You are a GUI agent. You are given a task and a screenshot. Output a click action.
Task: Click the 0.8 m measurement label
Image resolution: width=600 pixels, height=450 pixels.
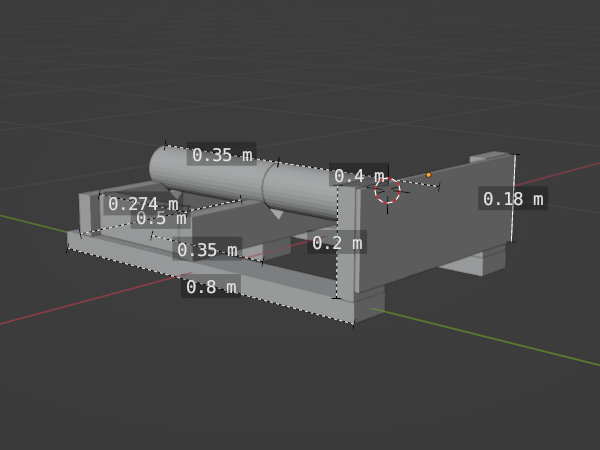(x=211, y=287)
